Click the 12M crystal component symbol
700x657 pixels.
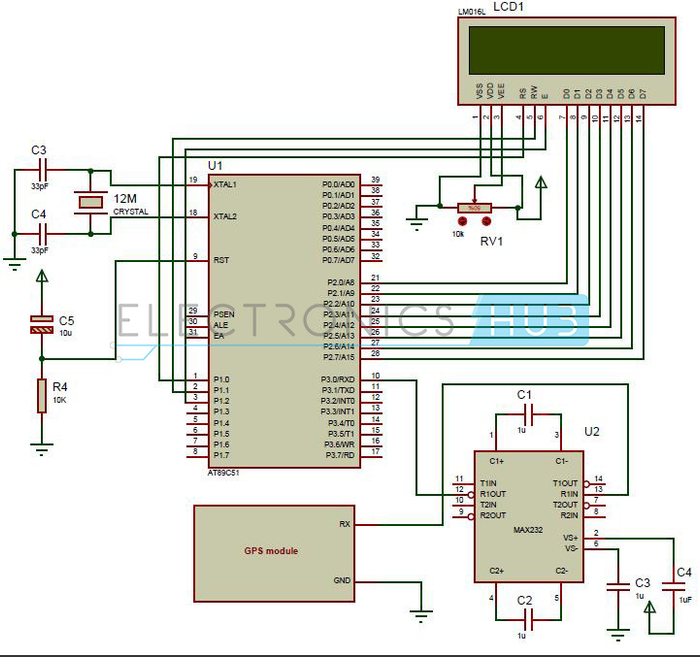point(91,203)
